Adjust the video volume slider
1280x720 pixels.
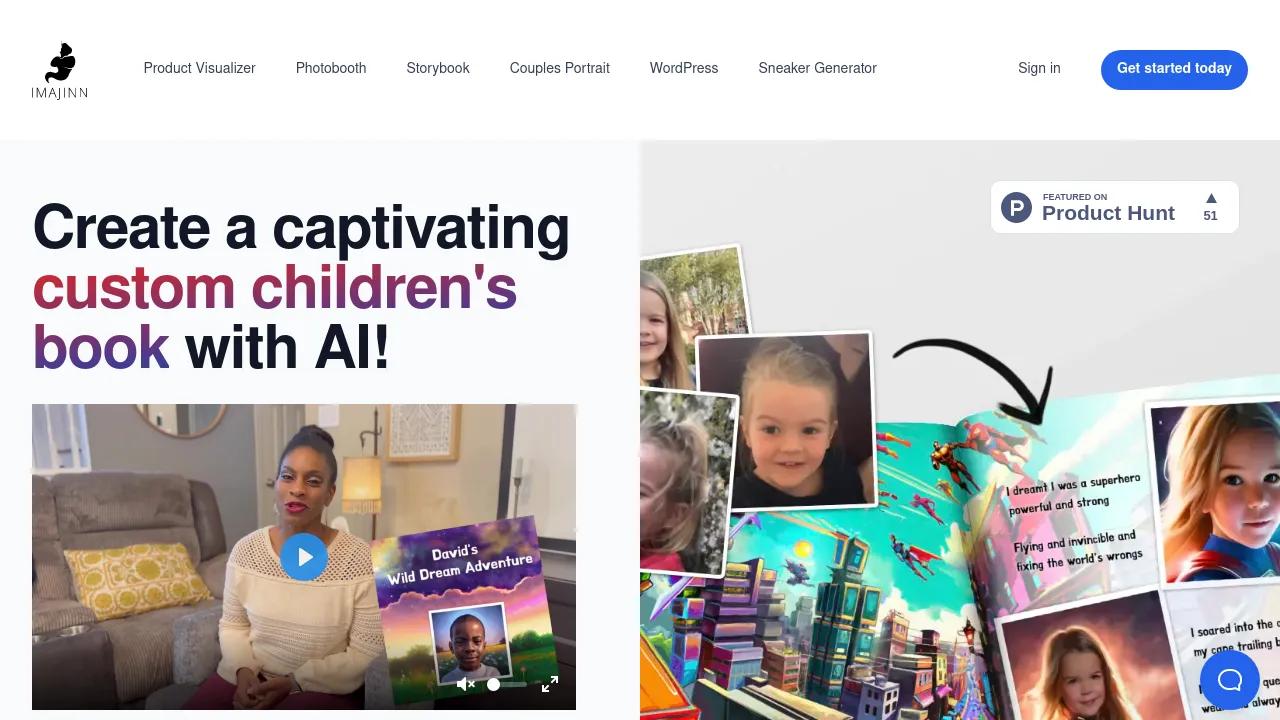pos(507,685)
